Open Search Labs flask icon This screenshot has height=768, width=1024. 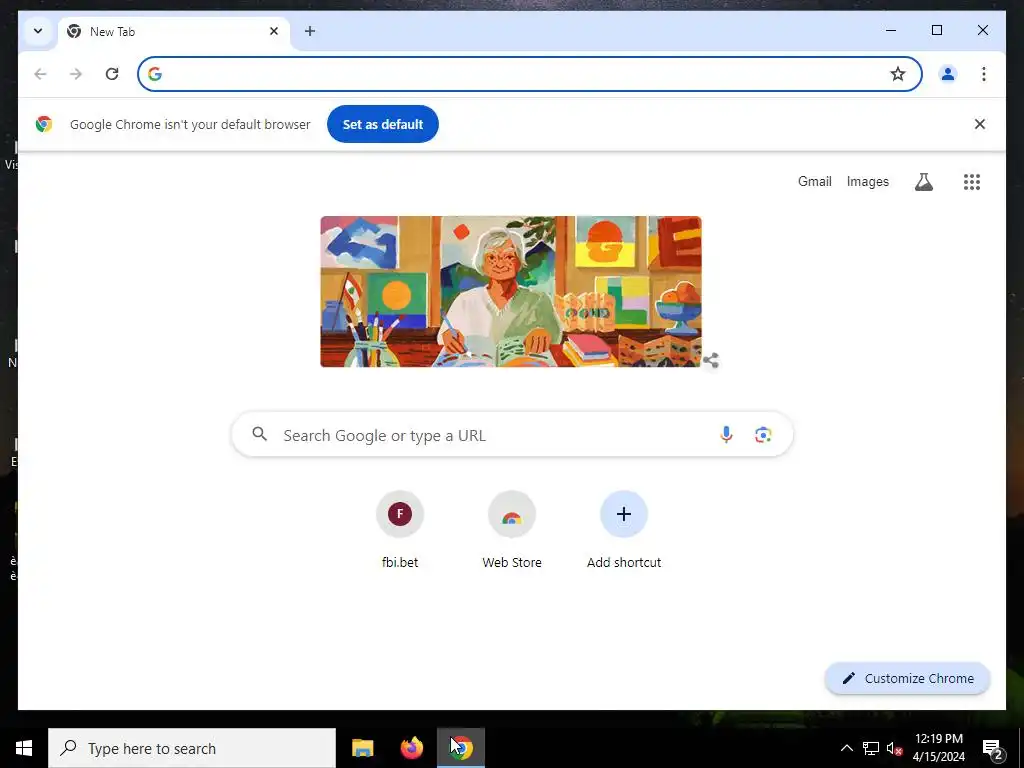click(923, 182)
